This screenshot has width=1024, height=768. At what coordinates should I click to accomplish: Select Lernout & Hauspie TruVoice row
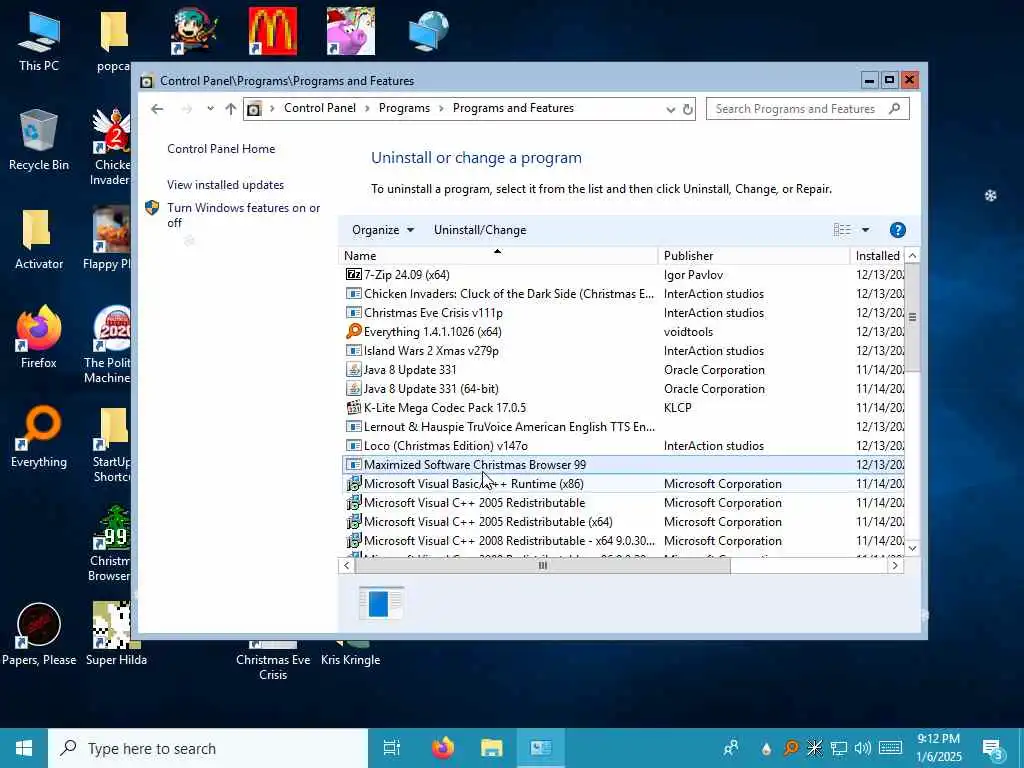[624, 426]
